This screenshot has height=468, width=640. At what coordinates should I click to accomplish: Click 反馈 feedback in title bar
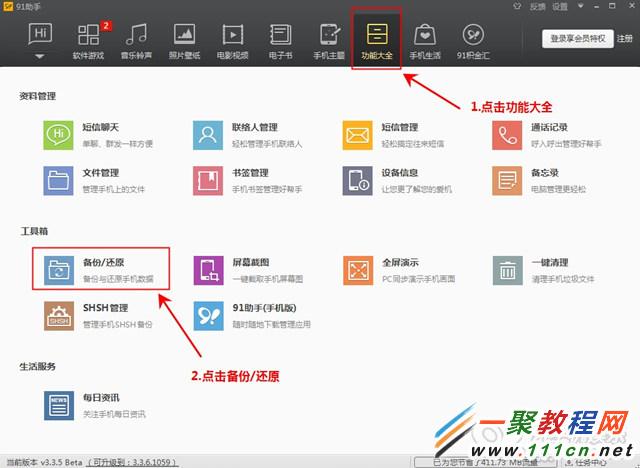point(537,7)
